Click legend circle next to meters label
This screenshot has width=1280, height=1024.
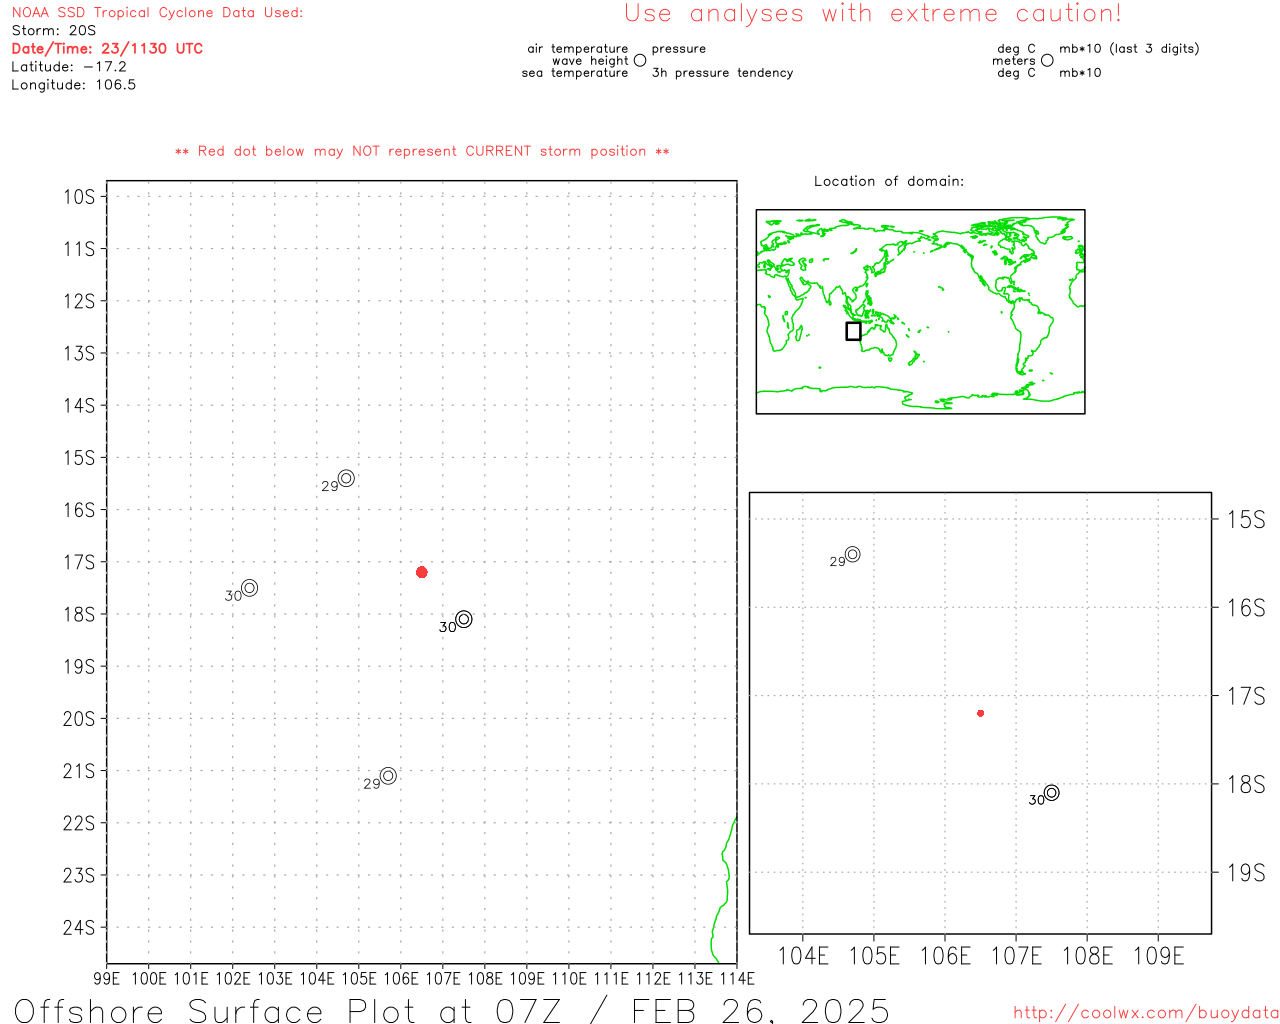pos(1047,60)
